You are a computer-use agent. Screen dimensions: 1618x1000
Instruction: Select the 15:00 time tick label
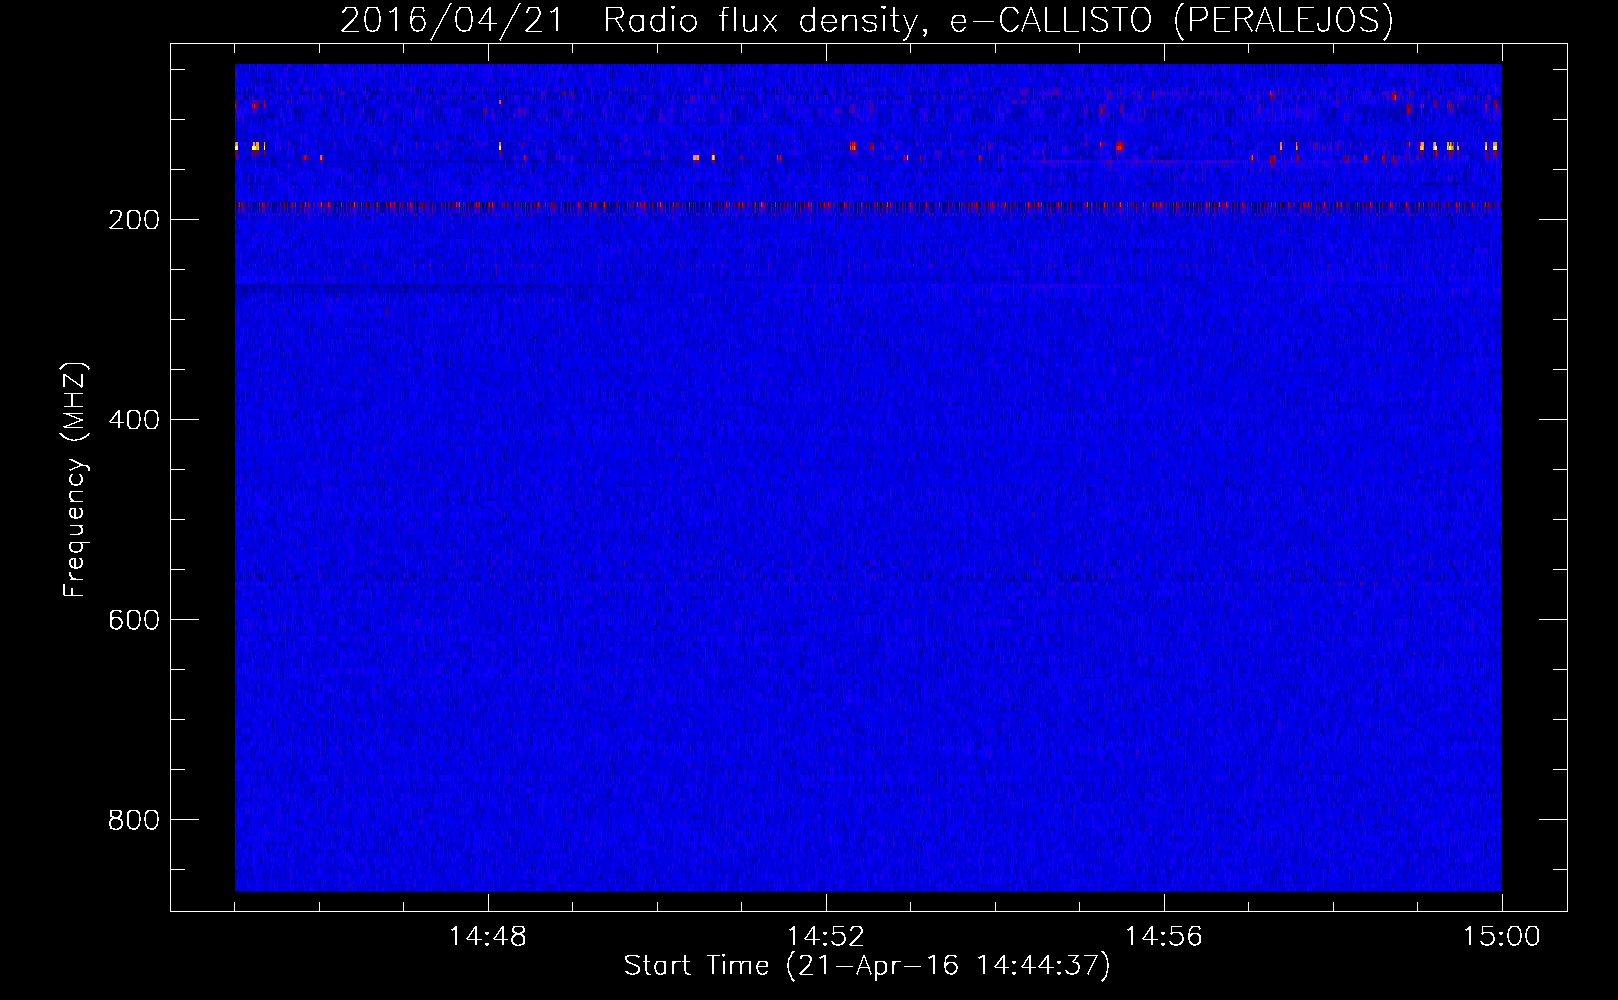[1502, 937]
